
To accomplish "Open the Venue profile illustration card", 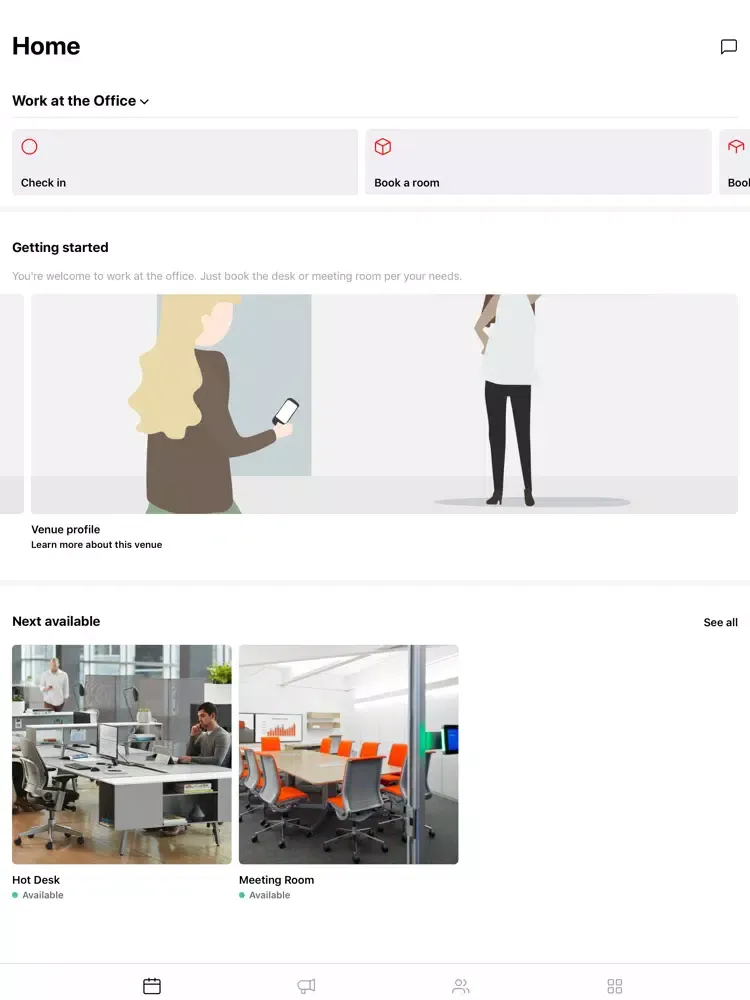I will click(x=385, y=404).
